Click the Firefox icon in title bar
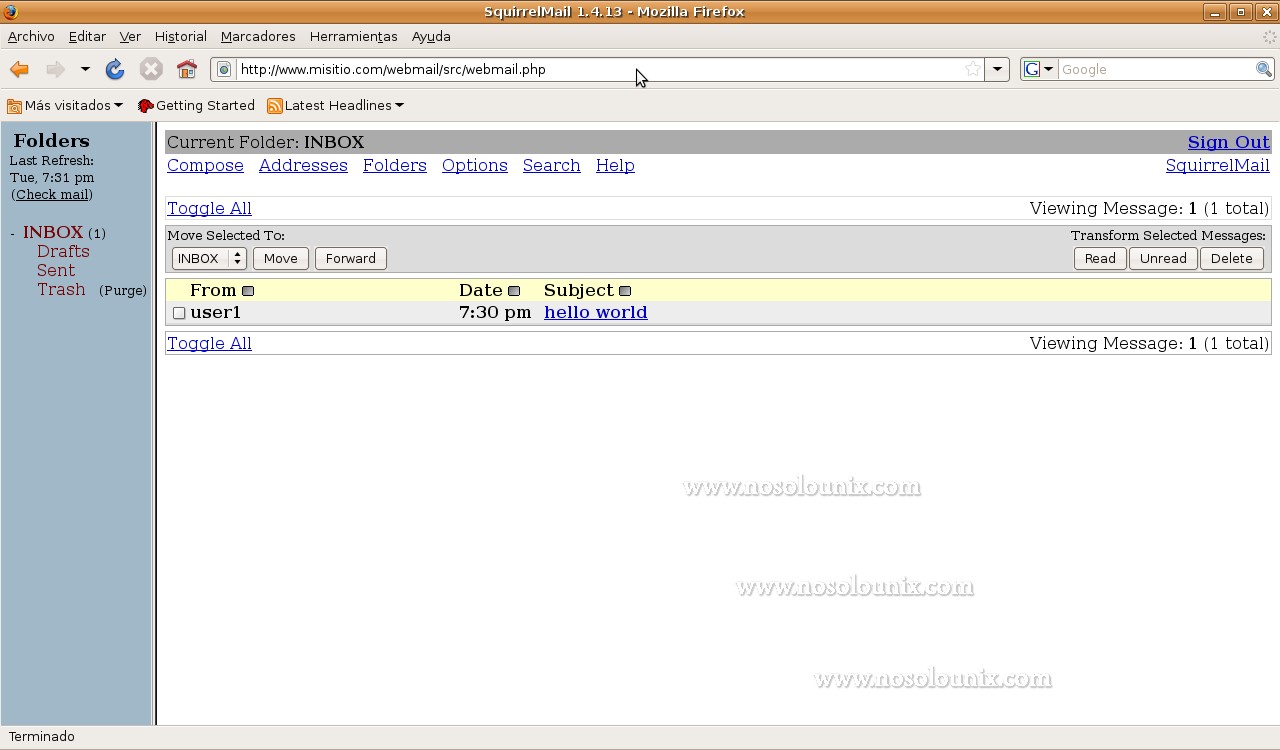The height and width of the screenshot is (750, 1280). coord(10,12)
